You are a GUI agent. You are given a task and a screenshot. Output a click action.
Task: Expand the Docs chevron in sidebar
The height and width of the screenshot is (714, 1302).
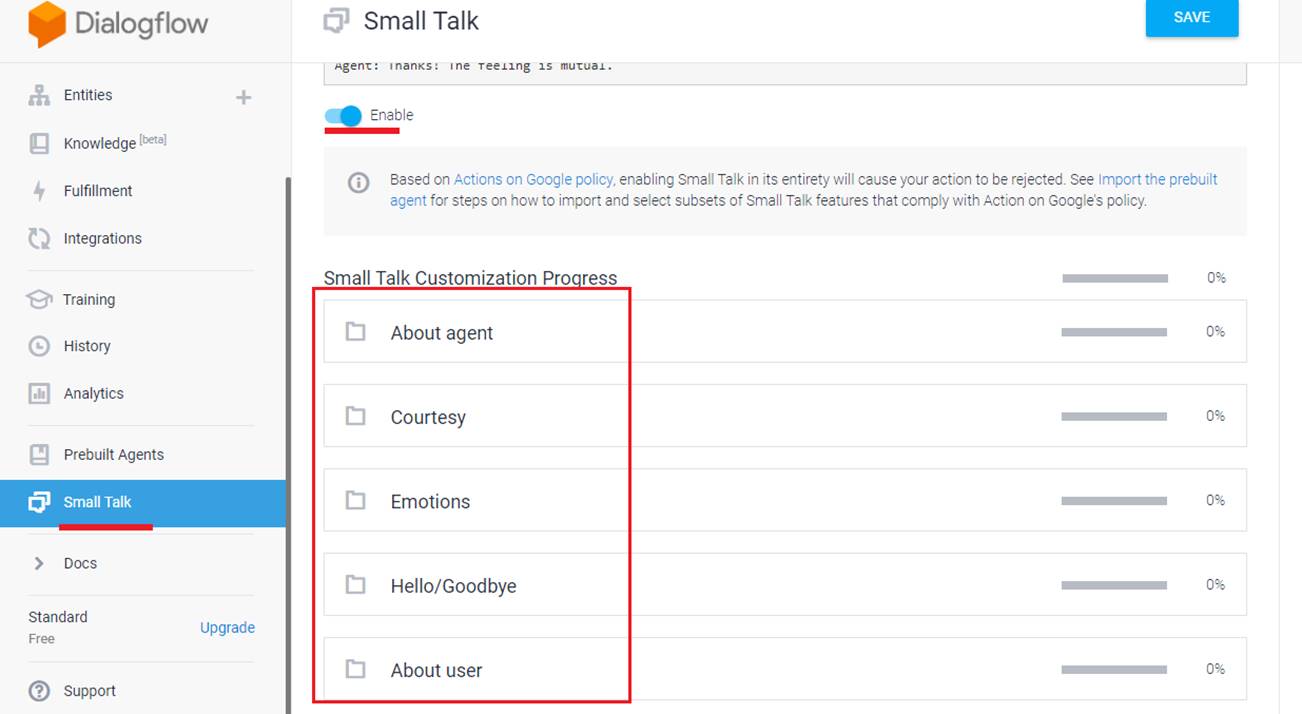pyautogui.click(x=39, y=563)
